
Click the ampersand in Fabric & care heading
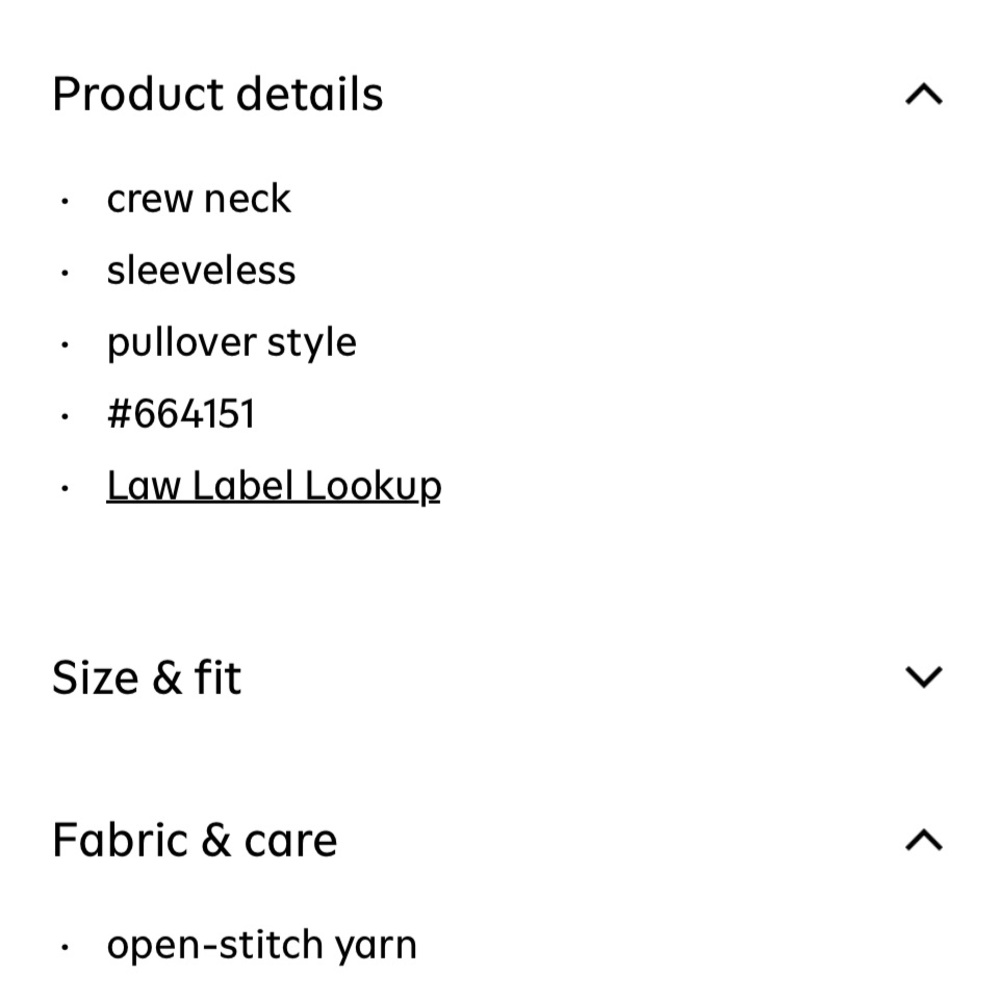pyautogui.click(x=216, y=840)
